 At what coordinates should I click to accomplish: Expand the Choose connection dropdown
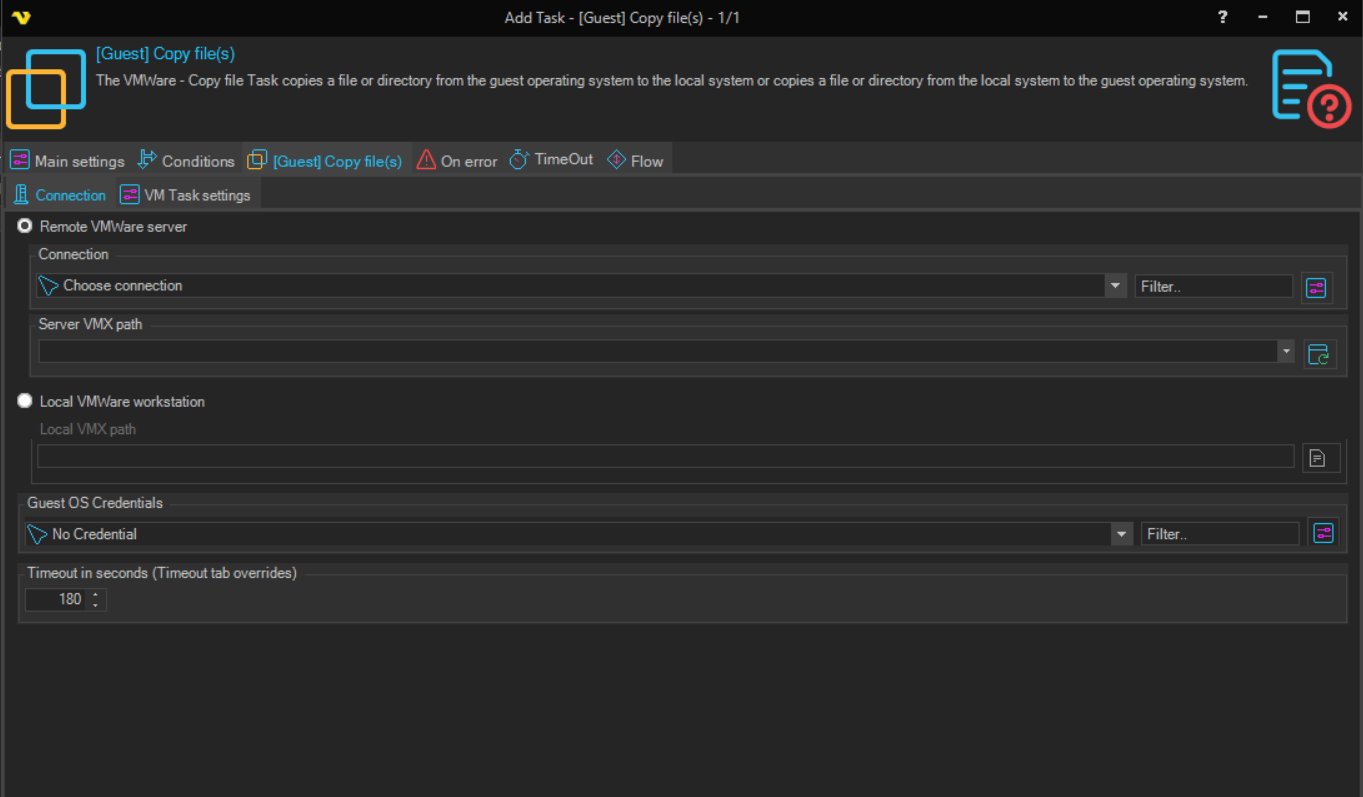1116,286
